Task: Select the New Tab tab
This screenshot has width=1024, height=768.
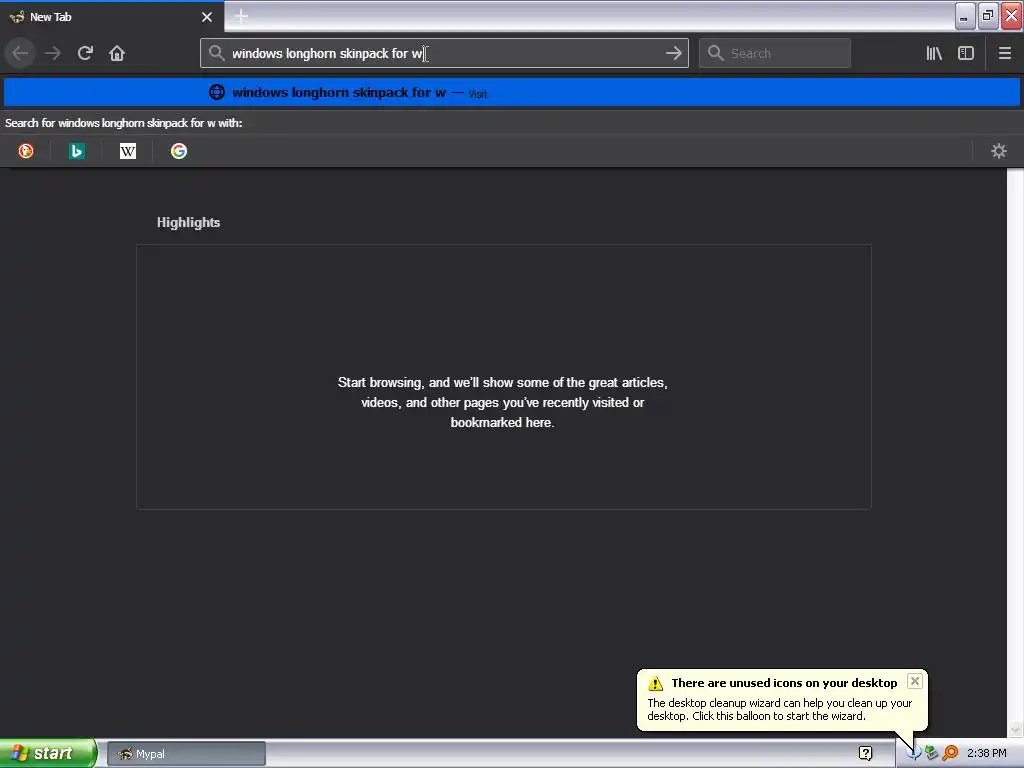Action: tap(111, 17)
